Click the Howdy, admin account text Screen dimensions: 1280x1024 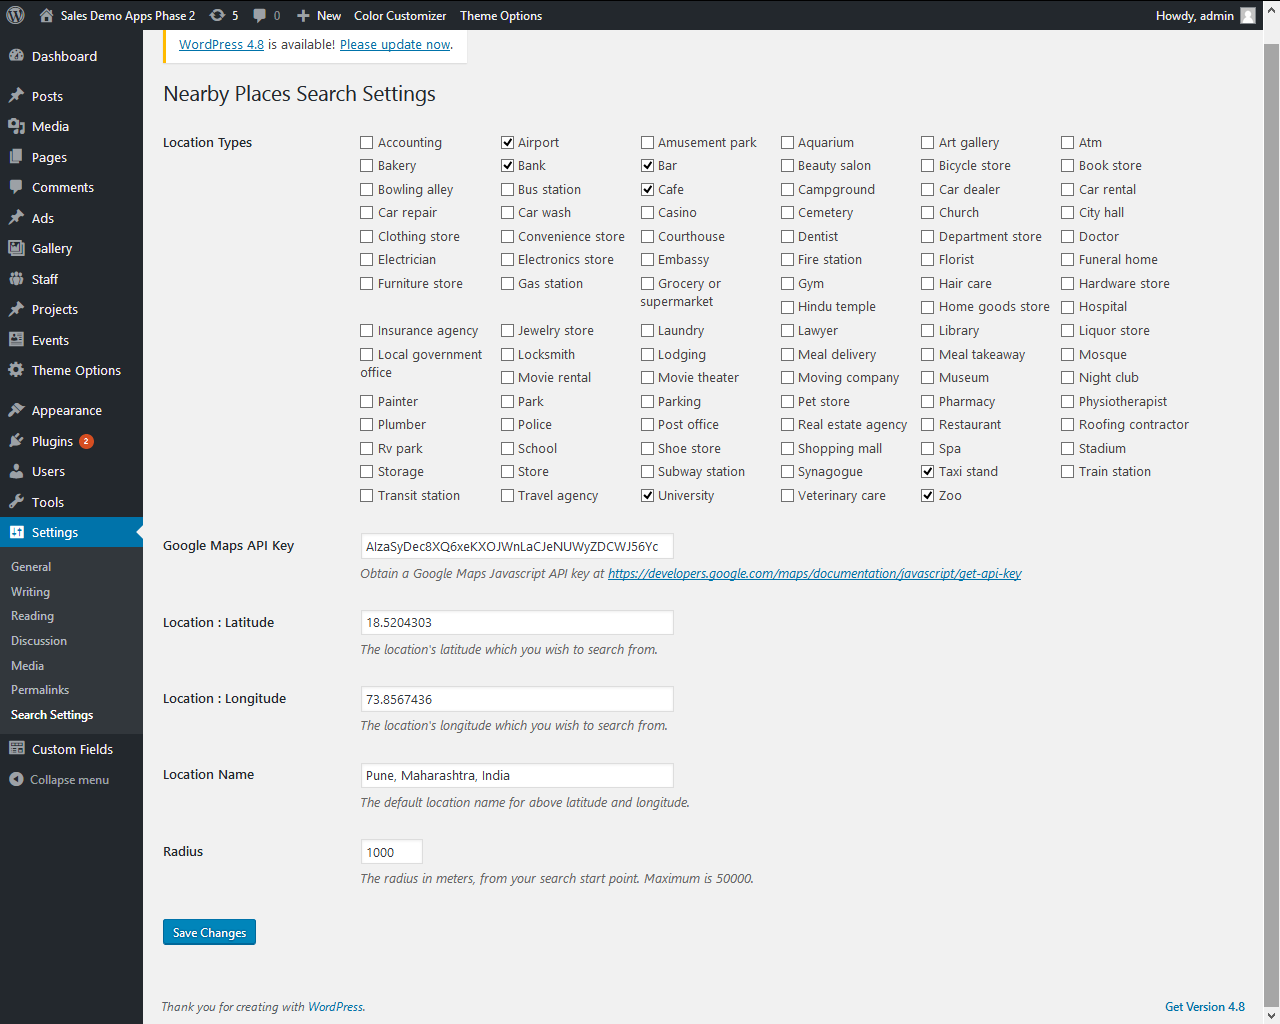click(1195, 15)
